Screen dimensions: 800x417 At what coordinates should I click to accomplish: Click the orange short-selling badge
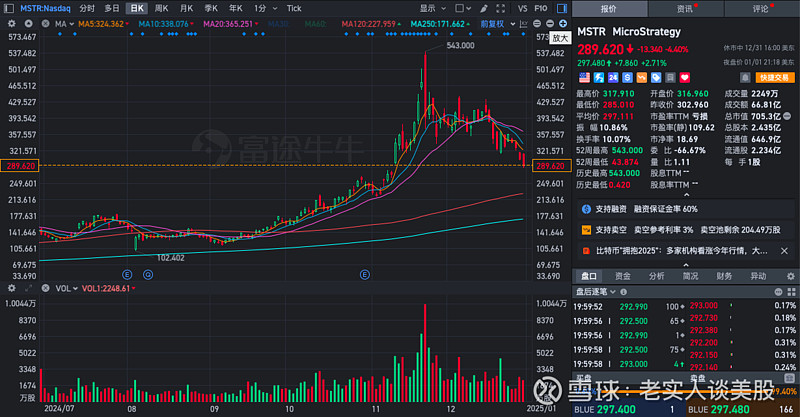[x=641, y=78]
